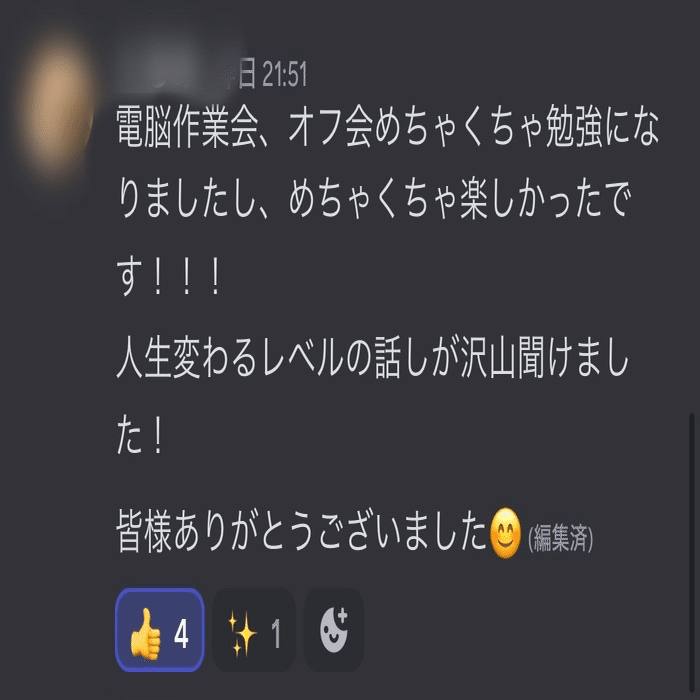700x700 pixels.
Task: Open the add reaction emoji picker
Action: pos(333,629)
